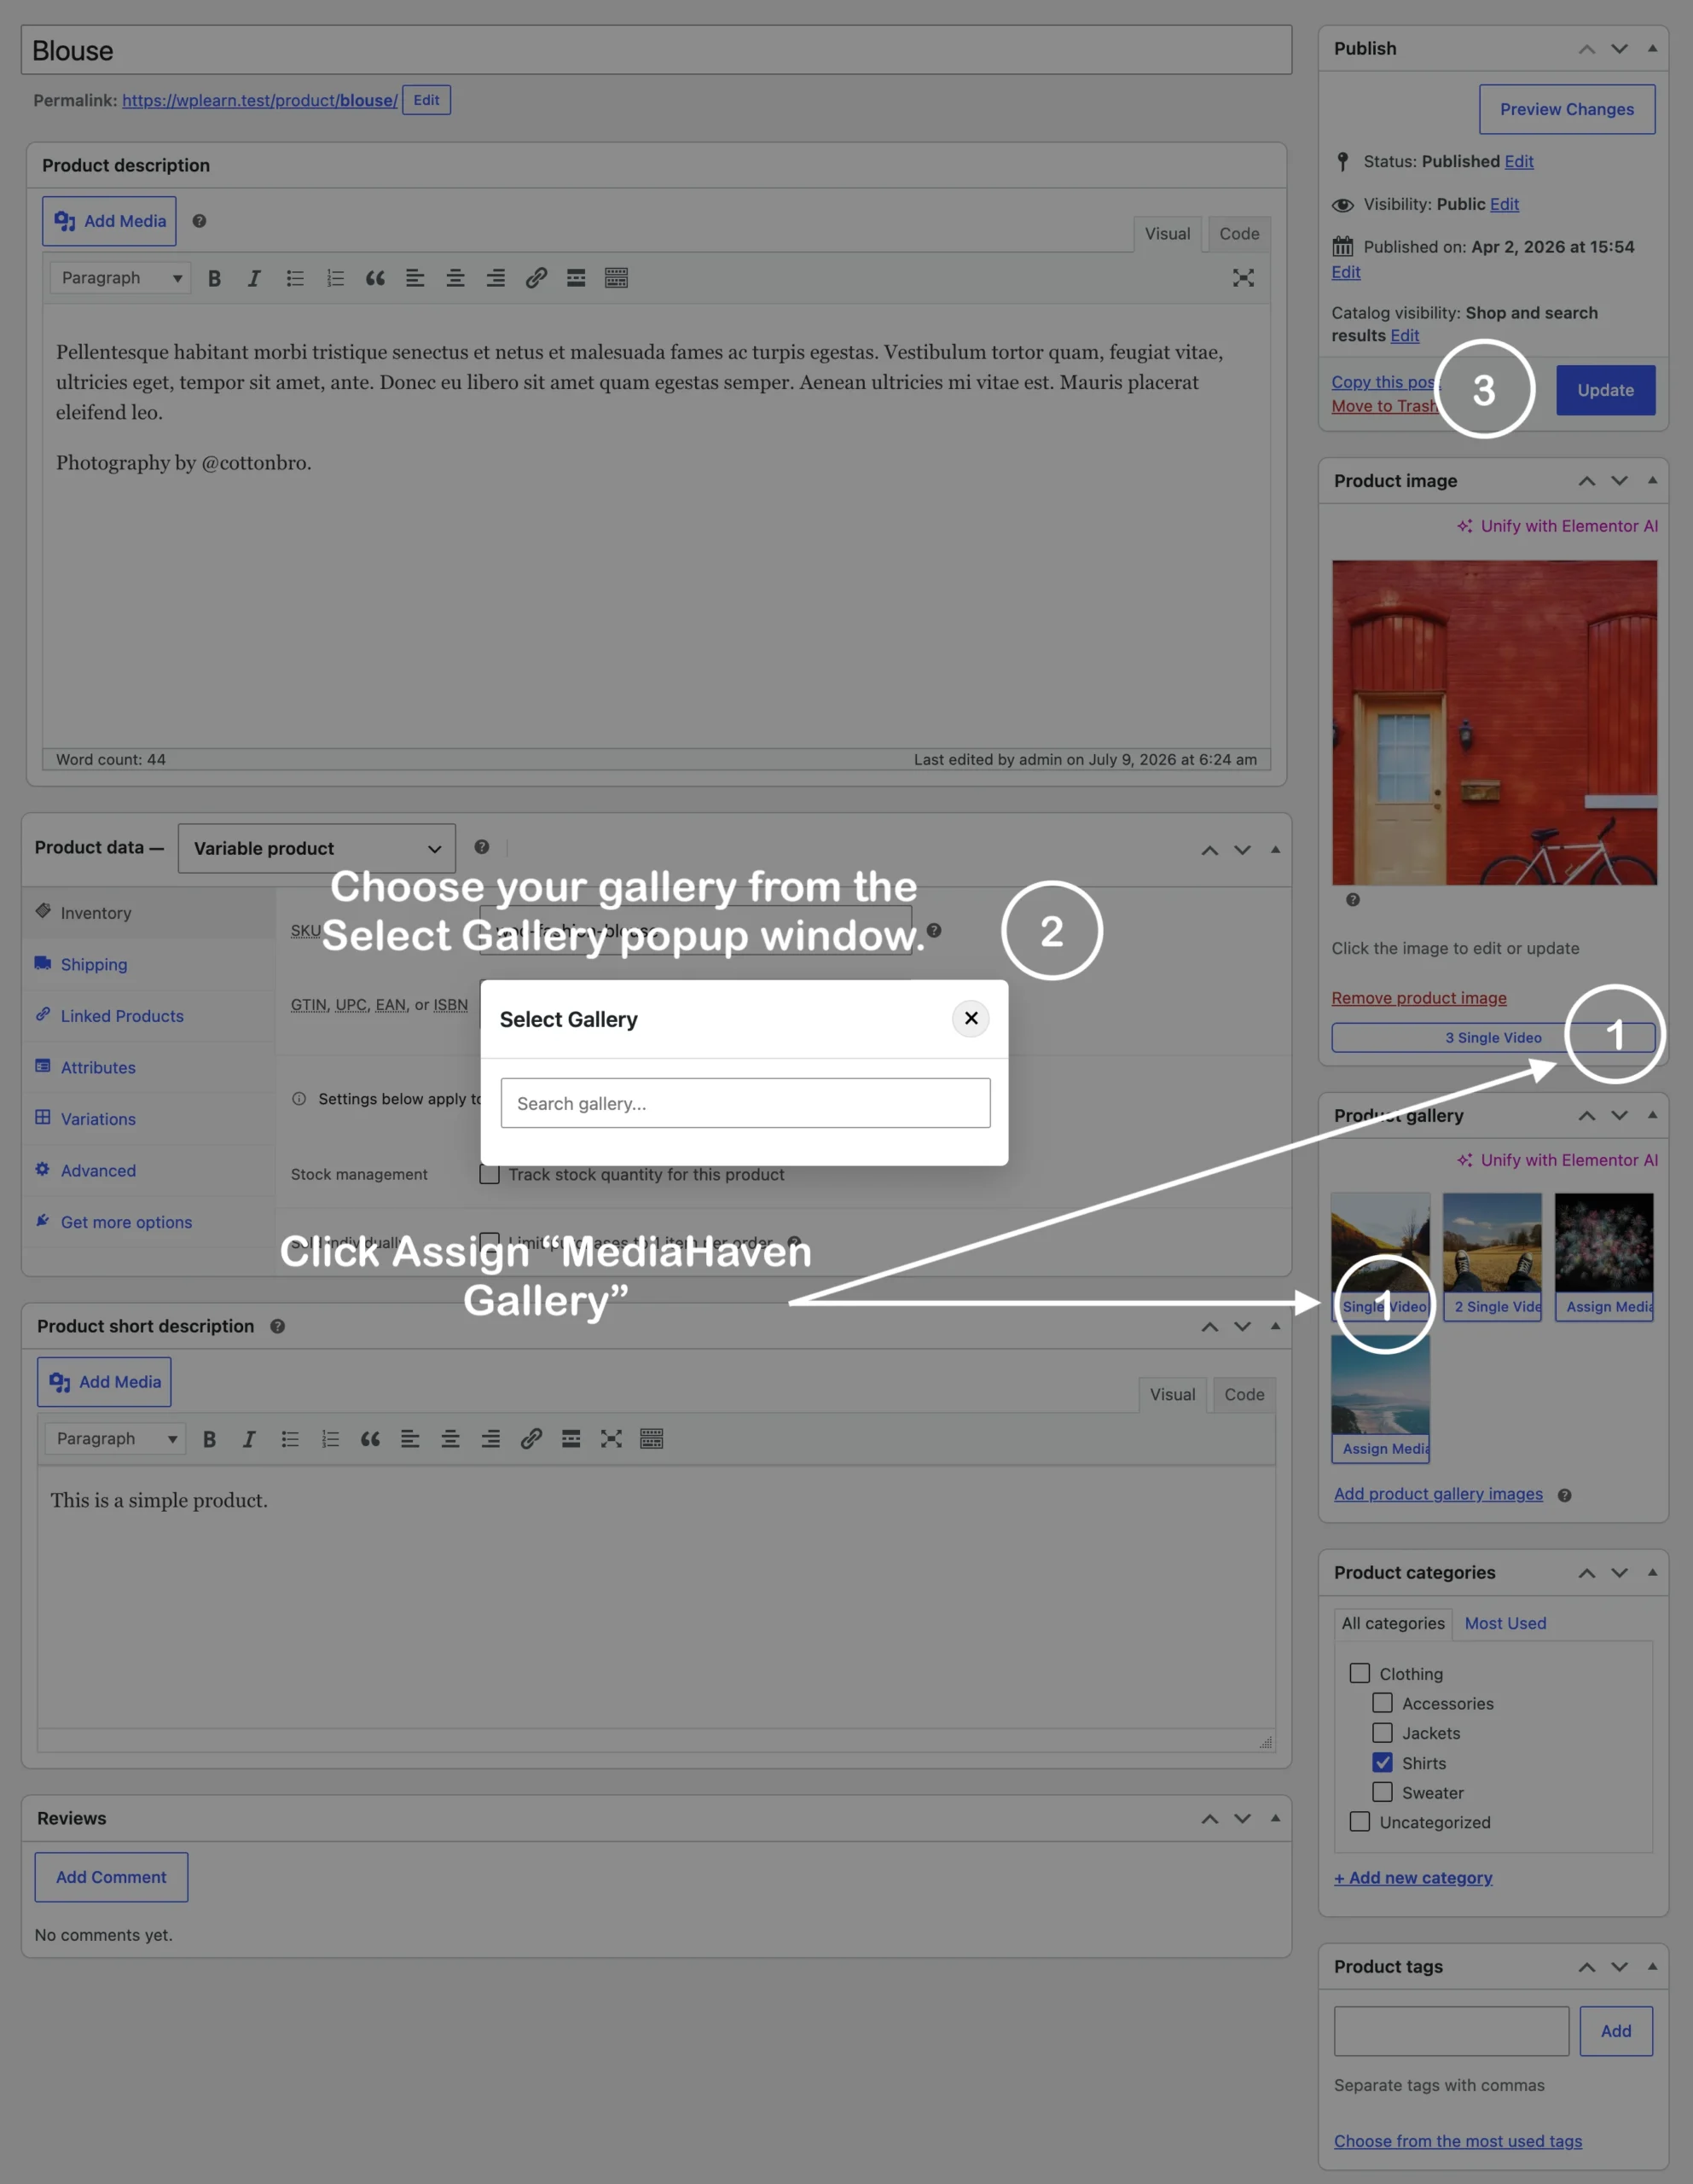Click Bold in short description toolbar
This screenshot has height=2184, width=1693.
[209, 1439]
